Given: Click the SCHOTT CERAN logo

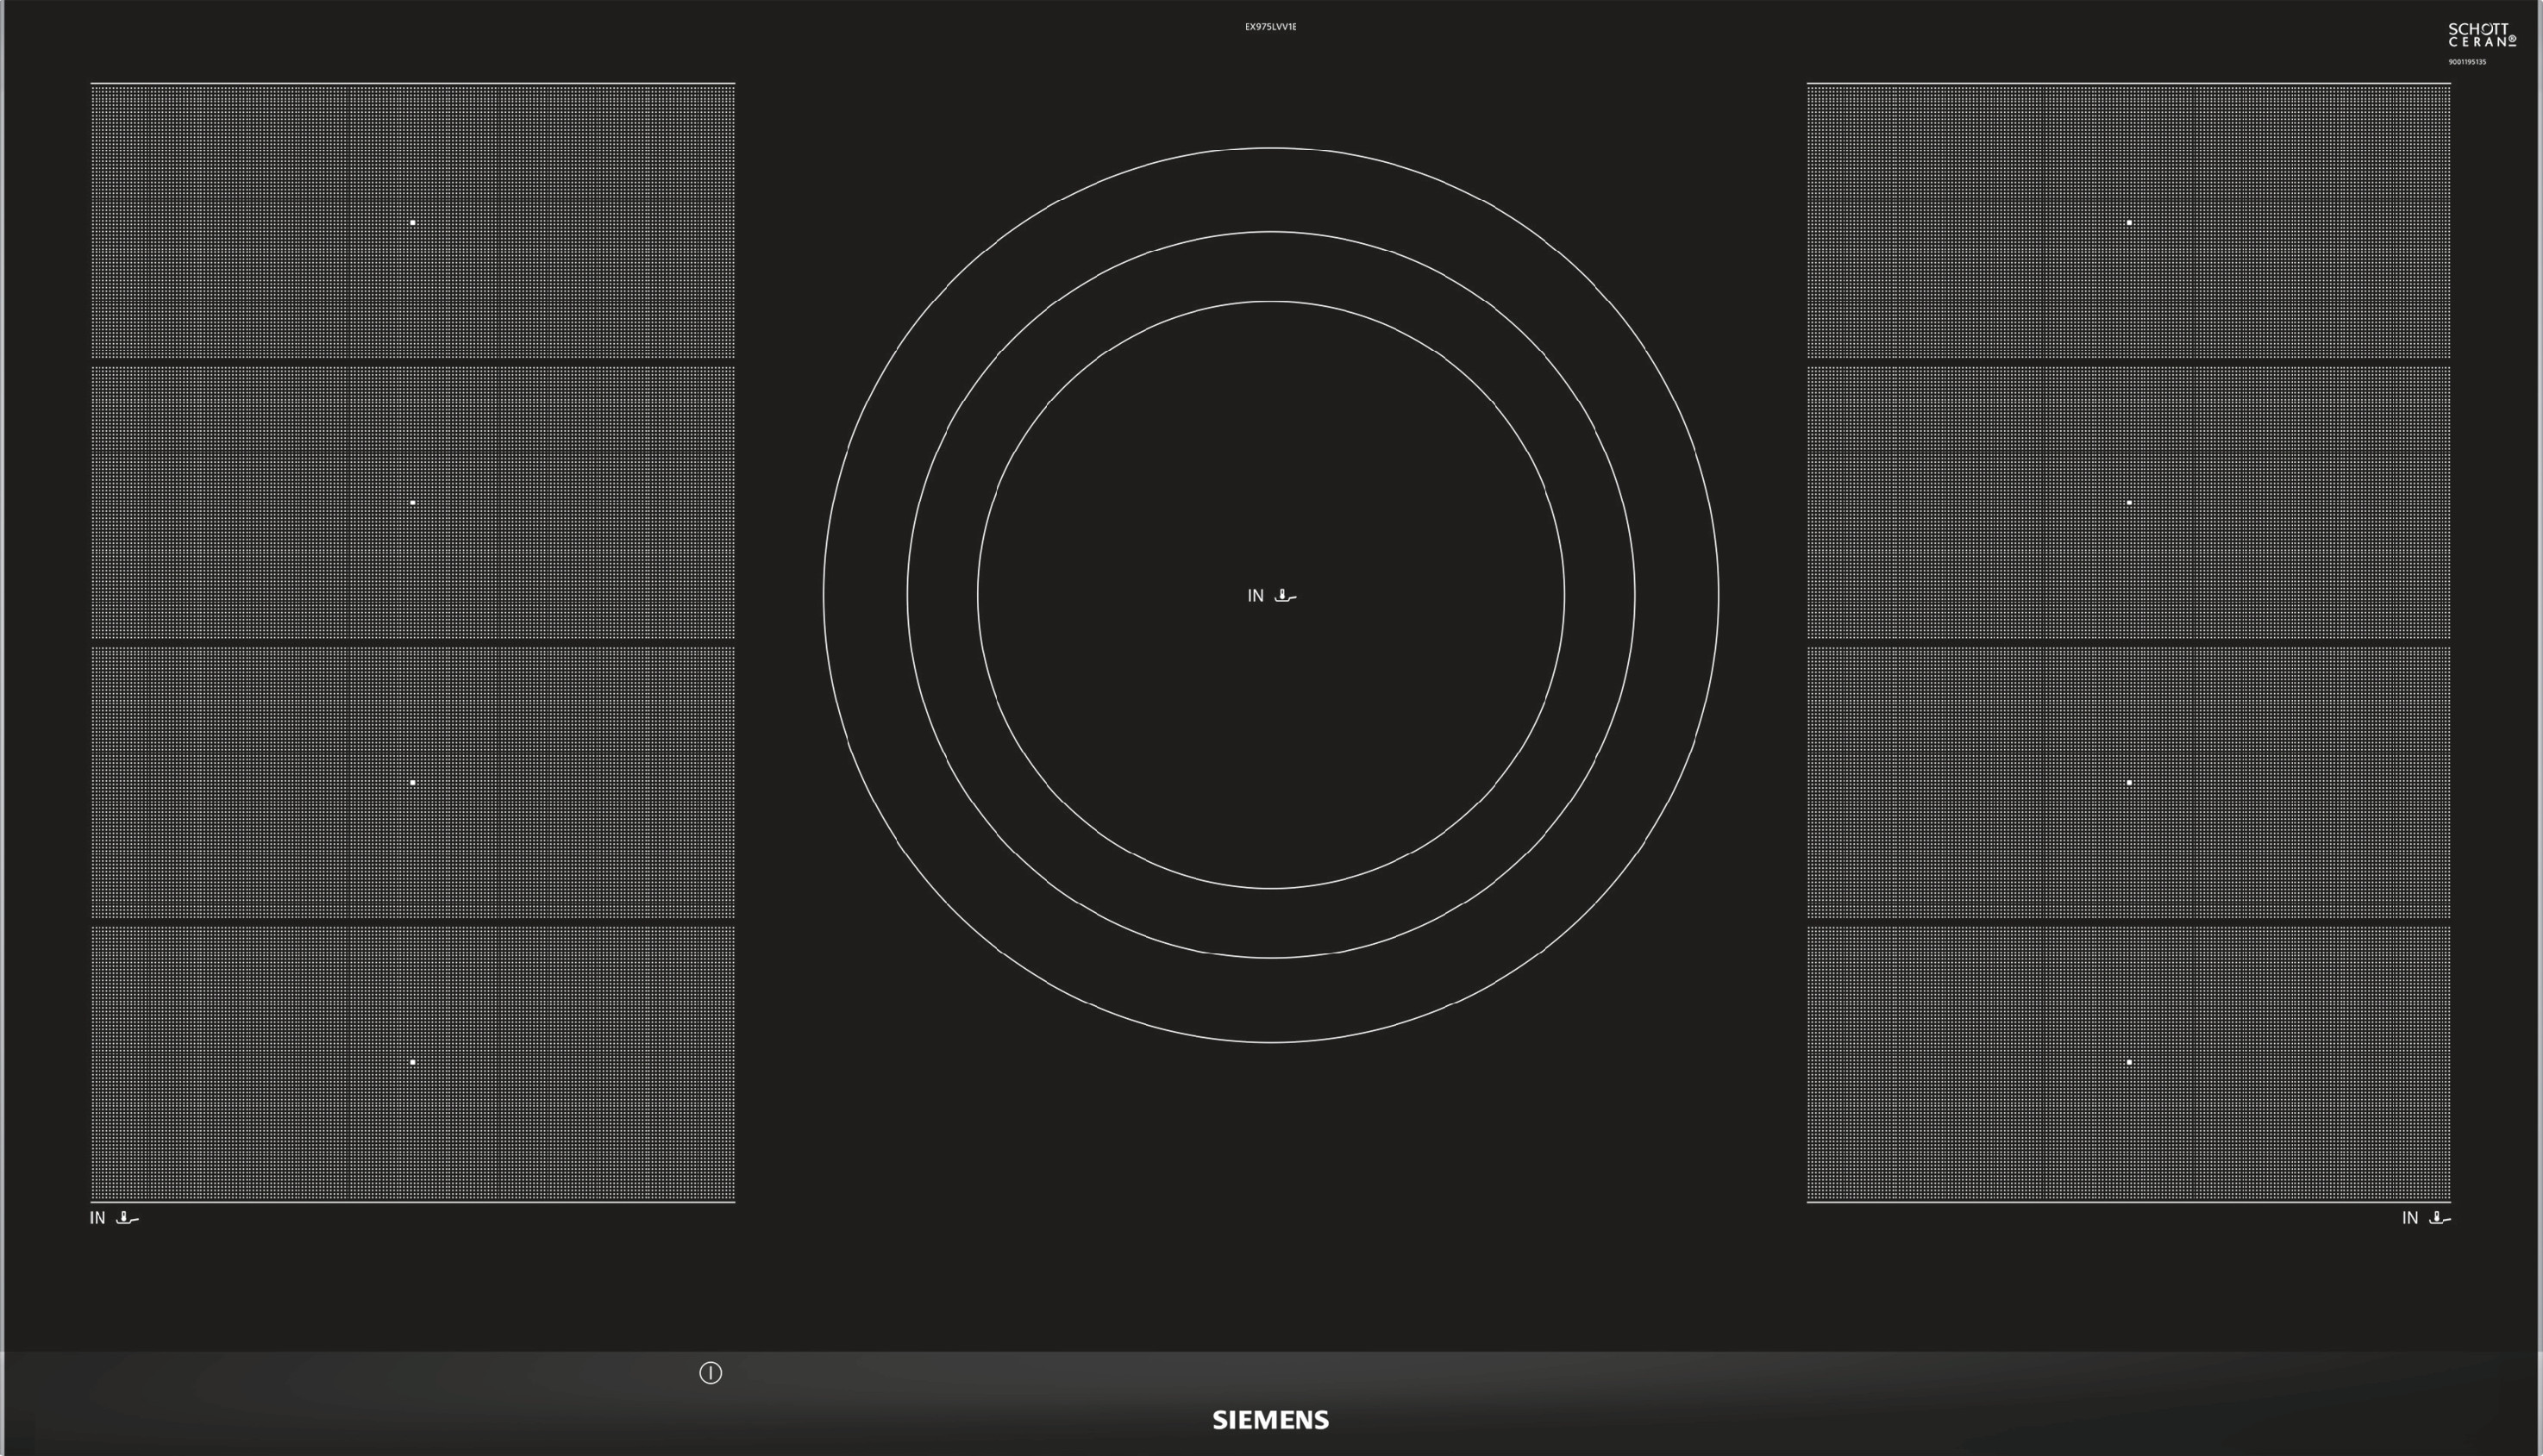Looking at the screenshot, I should pos(2481,35).
